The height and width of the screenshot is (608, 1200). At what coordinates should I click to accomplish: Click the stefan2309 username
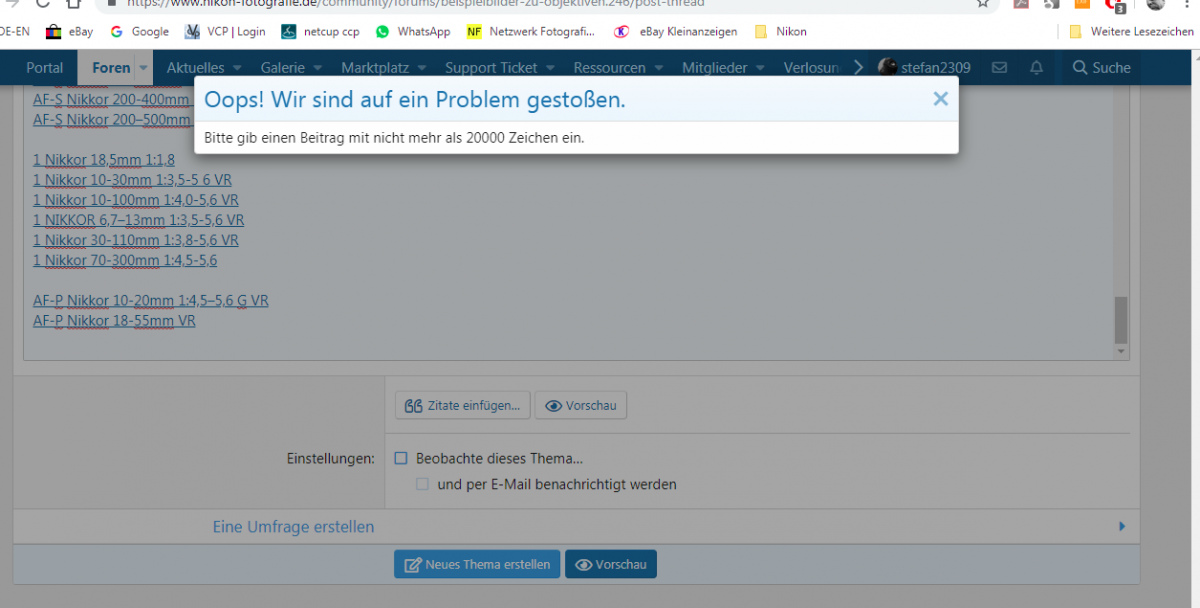point(935,68)
